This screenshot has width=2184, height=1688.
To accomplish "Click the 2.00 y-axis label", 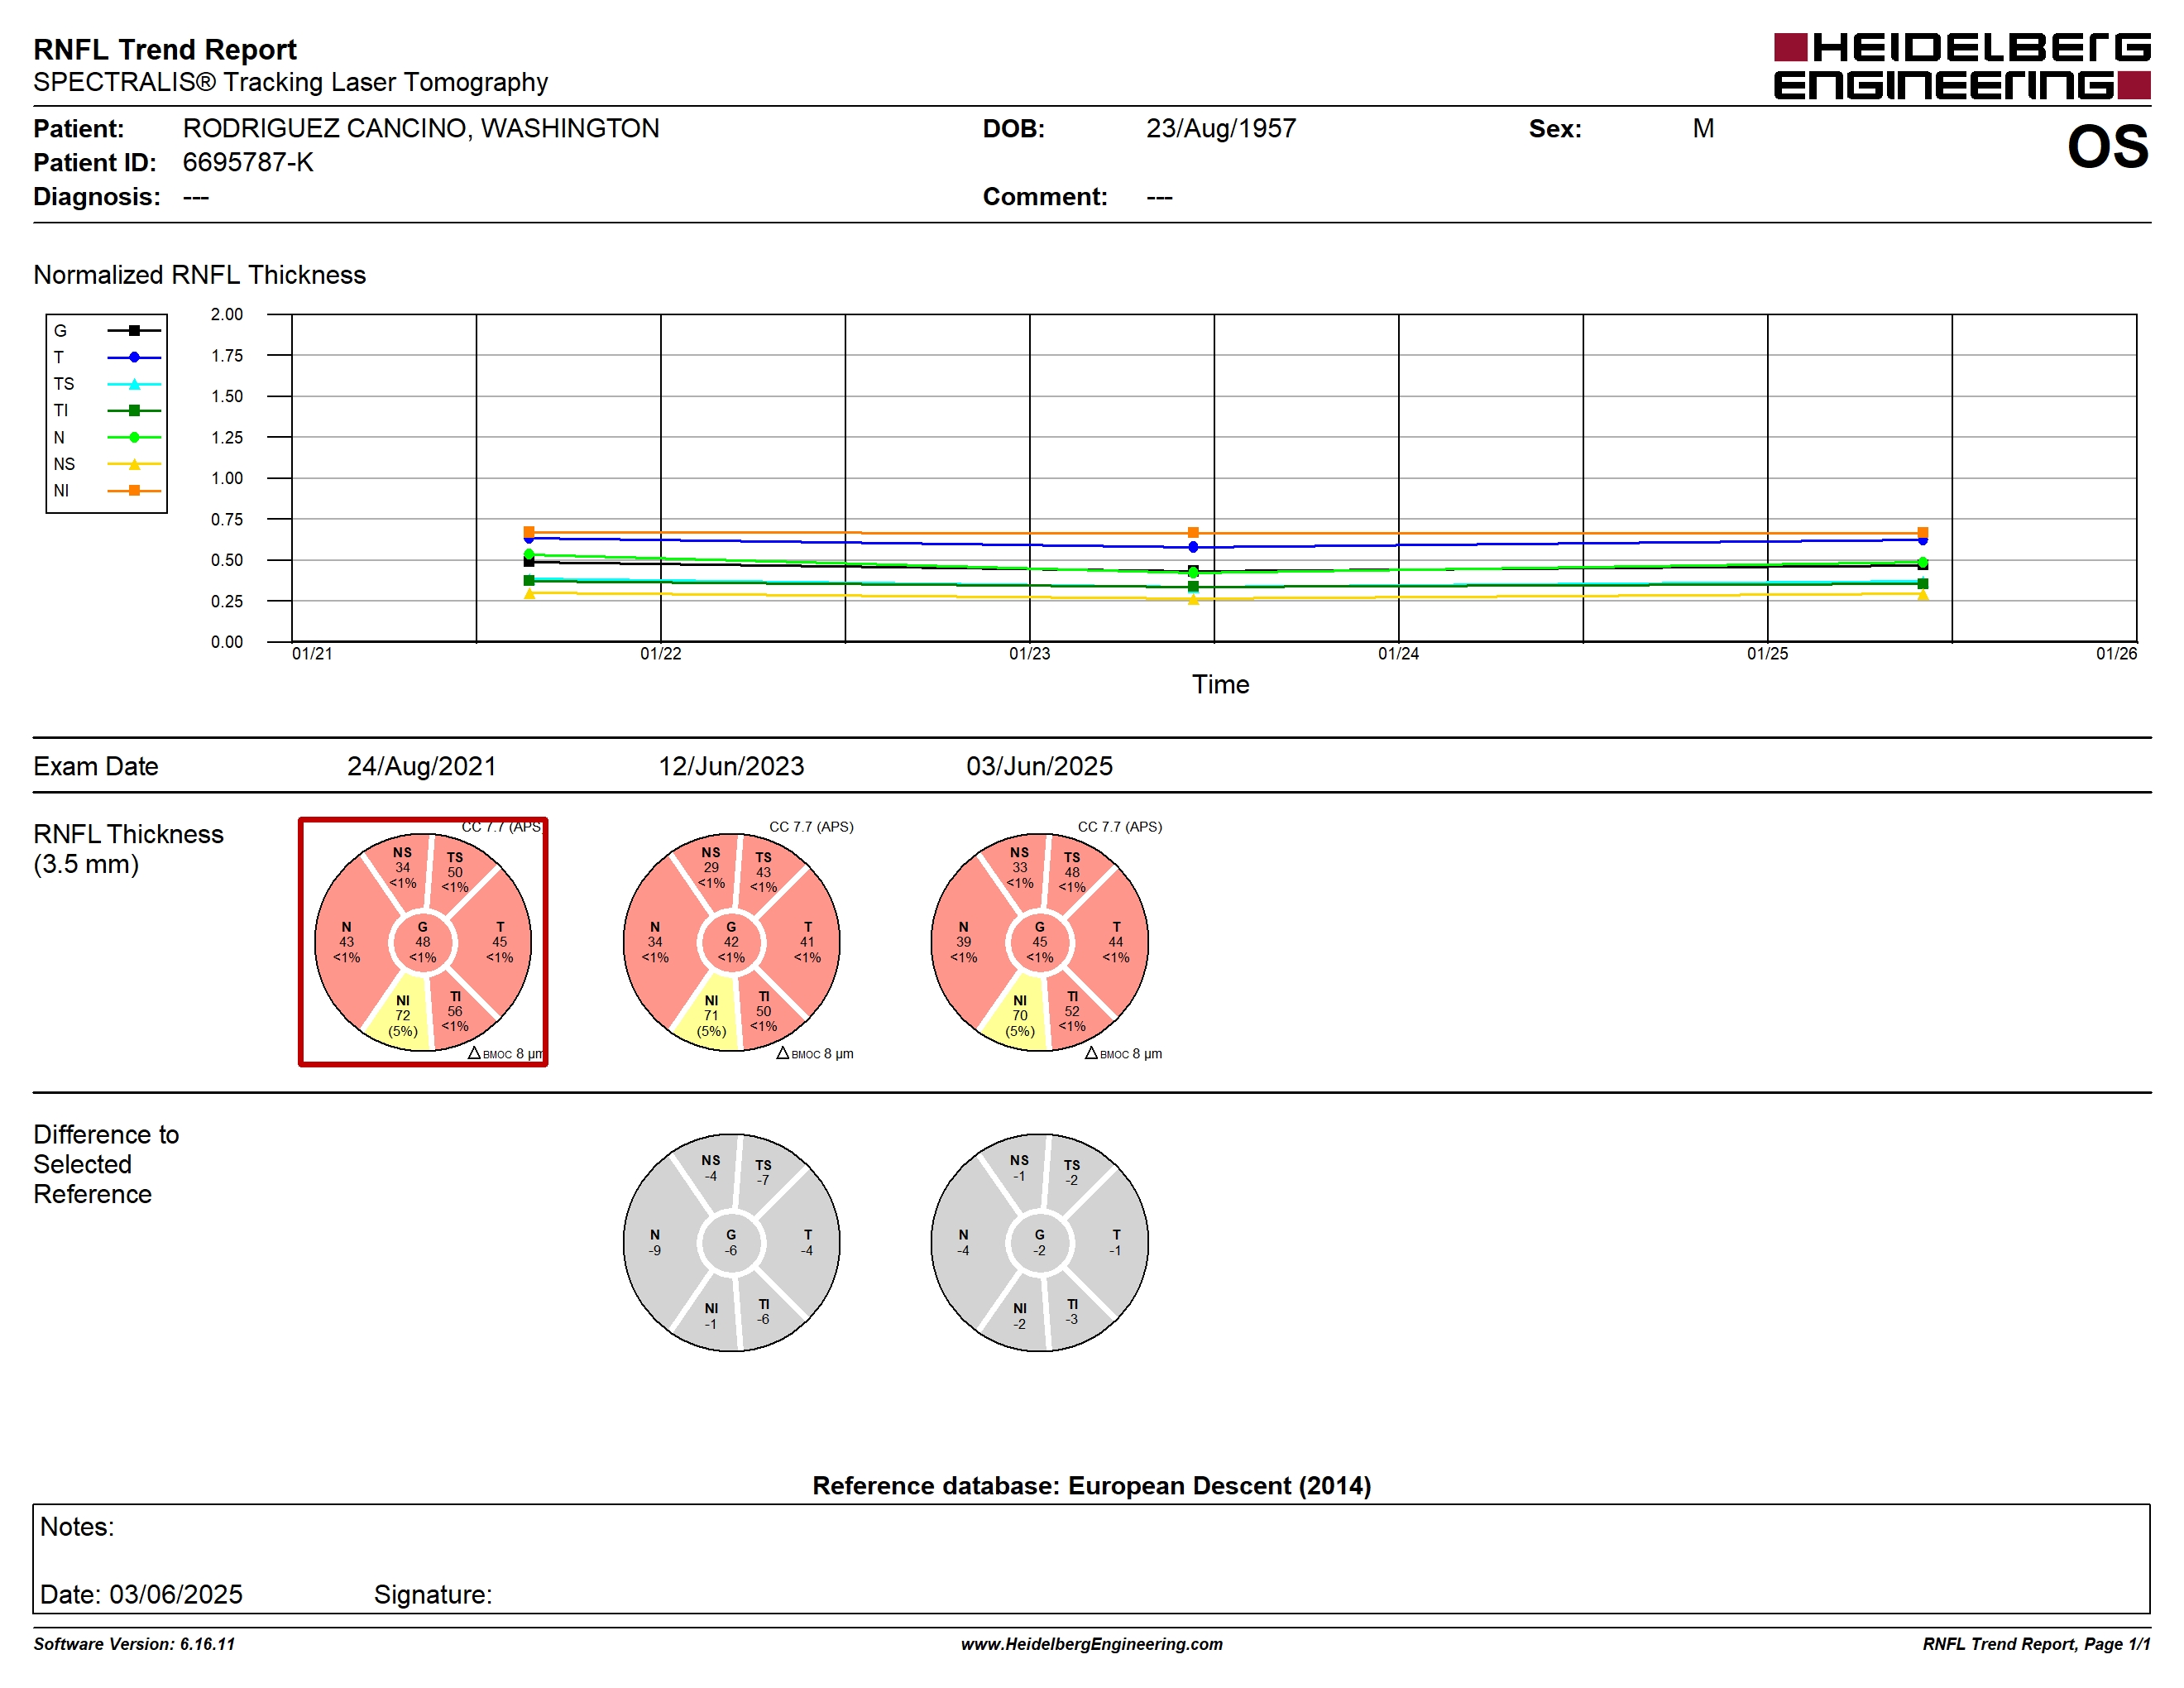I will tap(227, 314).
